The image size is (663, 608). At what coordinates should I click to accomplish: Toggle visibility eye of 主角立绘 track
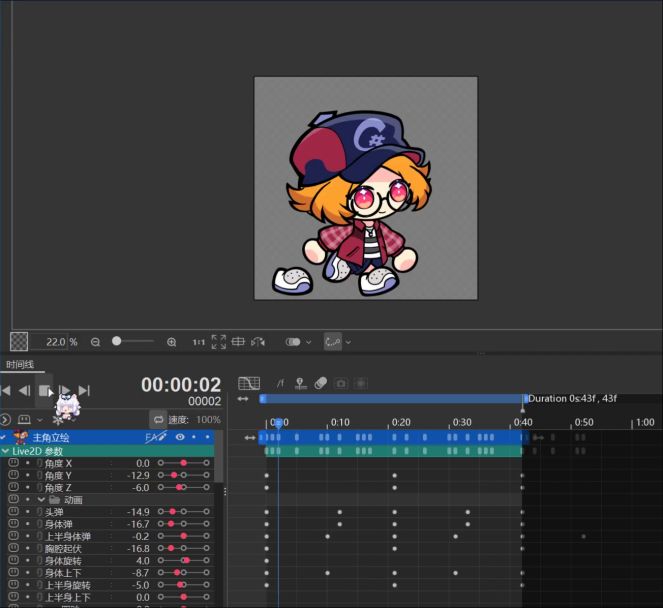(x=180, y=437)
